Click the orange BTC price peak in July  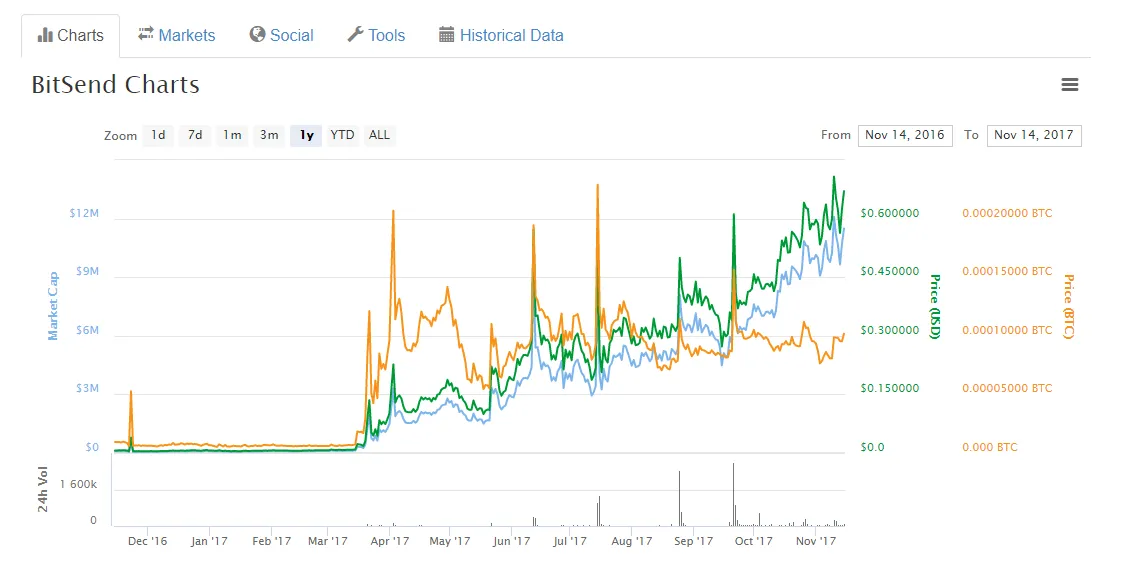pos(597,186)
